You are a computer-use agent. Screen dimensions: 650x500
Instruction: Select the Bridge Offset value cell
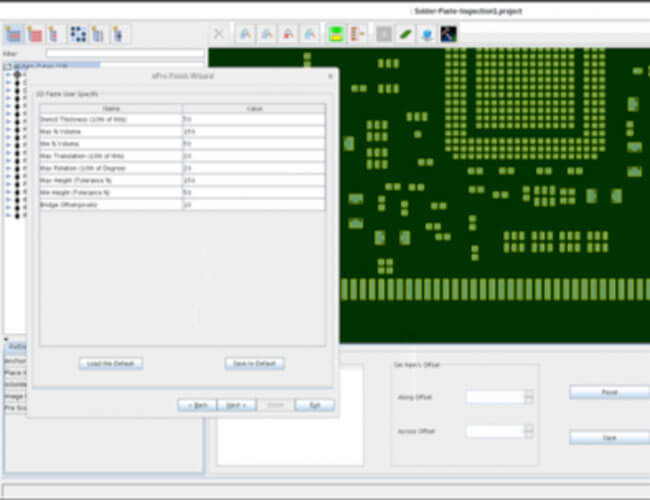[x=252, y=204]
